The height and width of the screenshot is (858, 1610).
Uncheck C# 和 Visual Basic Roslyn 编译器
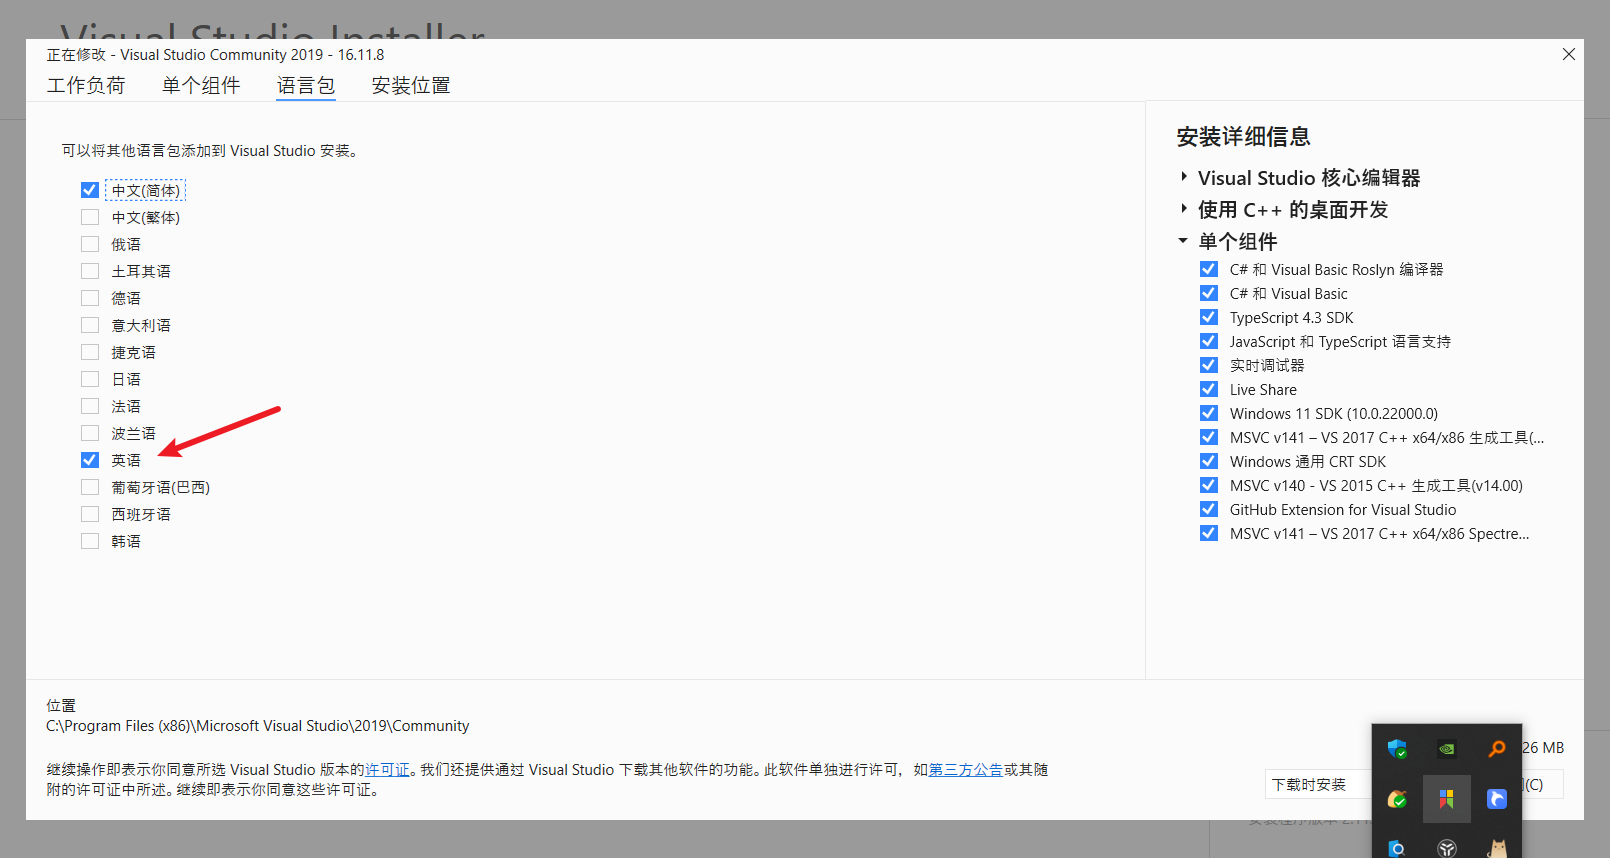click(x=1209, y=269)
